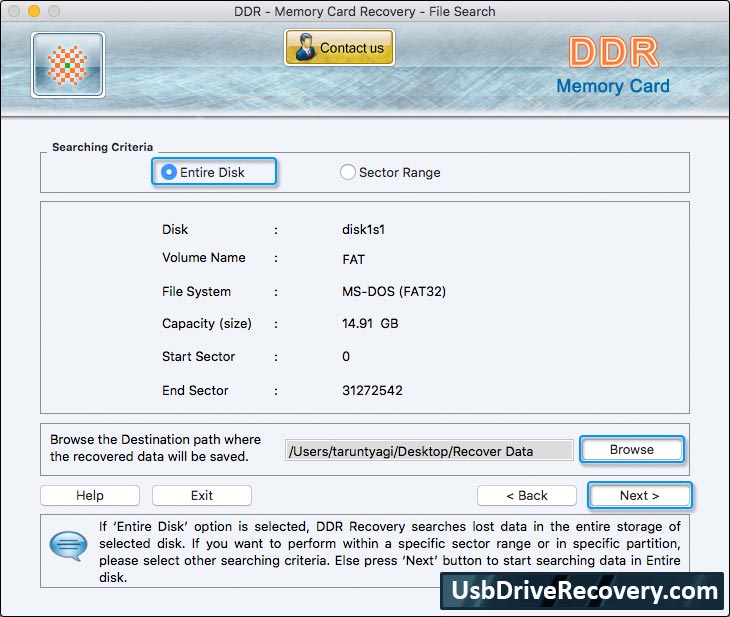730x617 pixels.
Task: Click the disk1s1 disk value
Action: [364, 230]
